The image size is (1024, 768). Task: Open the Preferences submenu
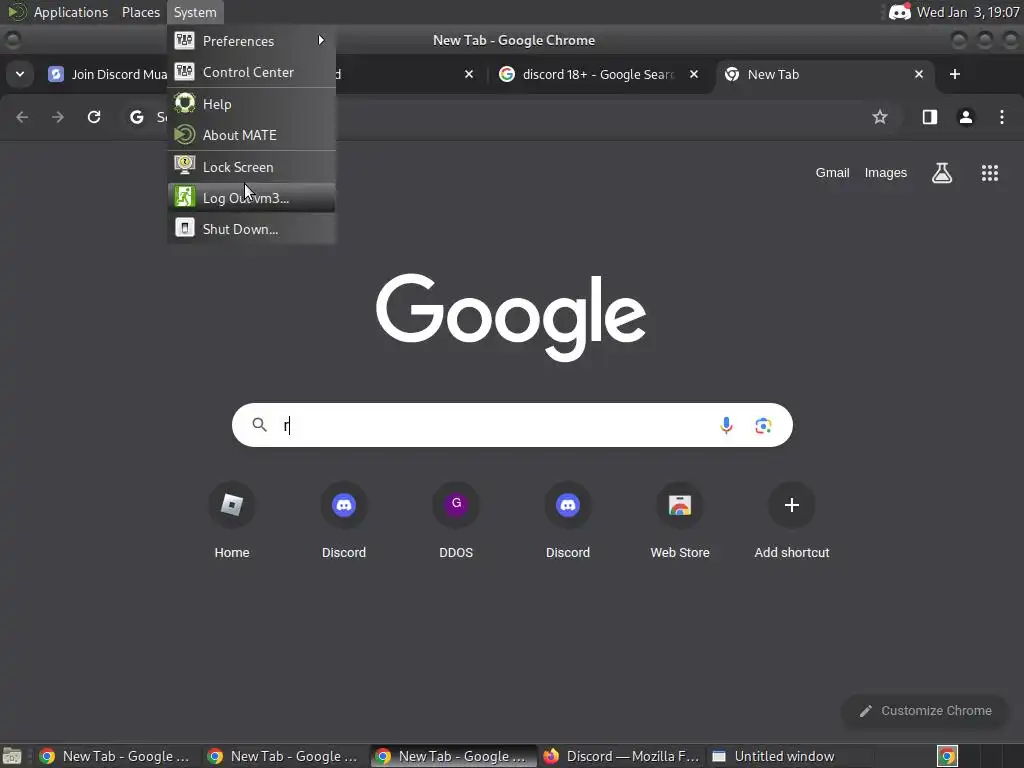pyautogui.click(x=251, y=40)
